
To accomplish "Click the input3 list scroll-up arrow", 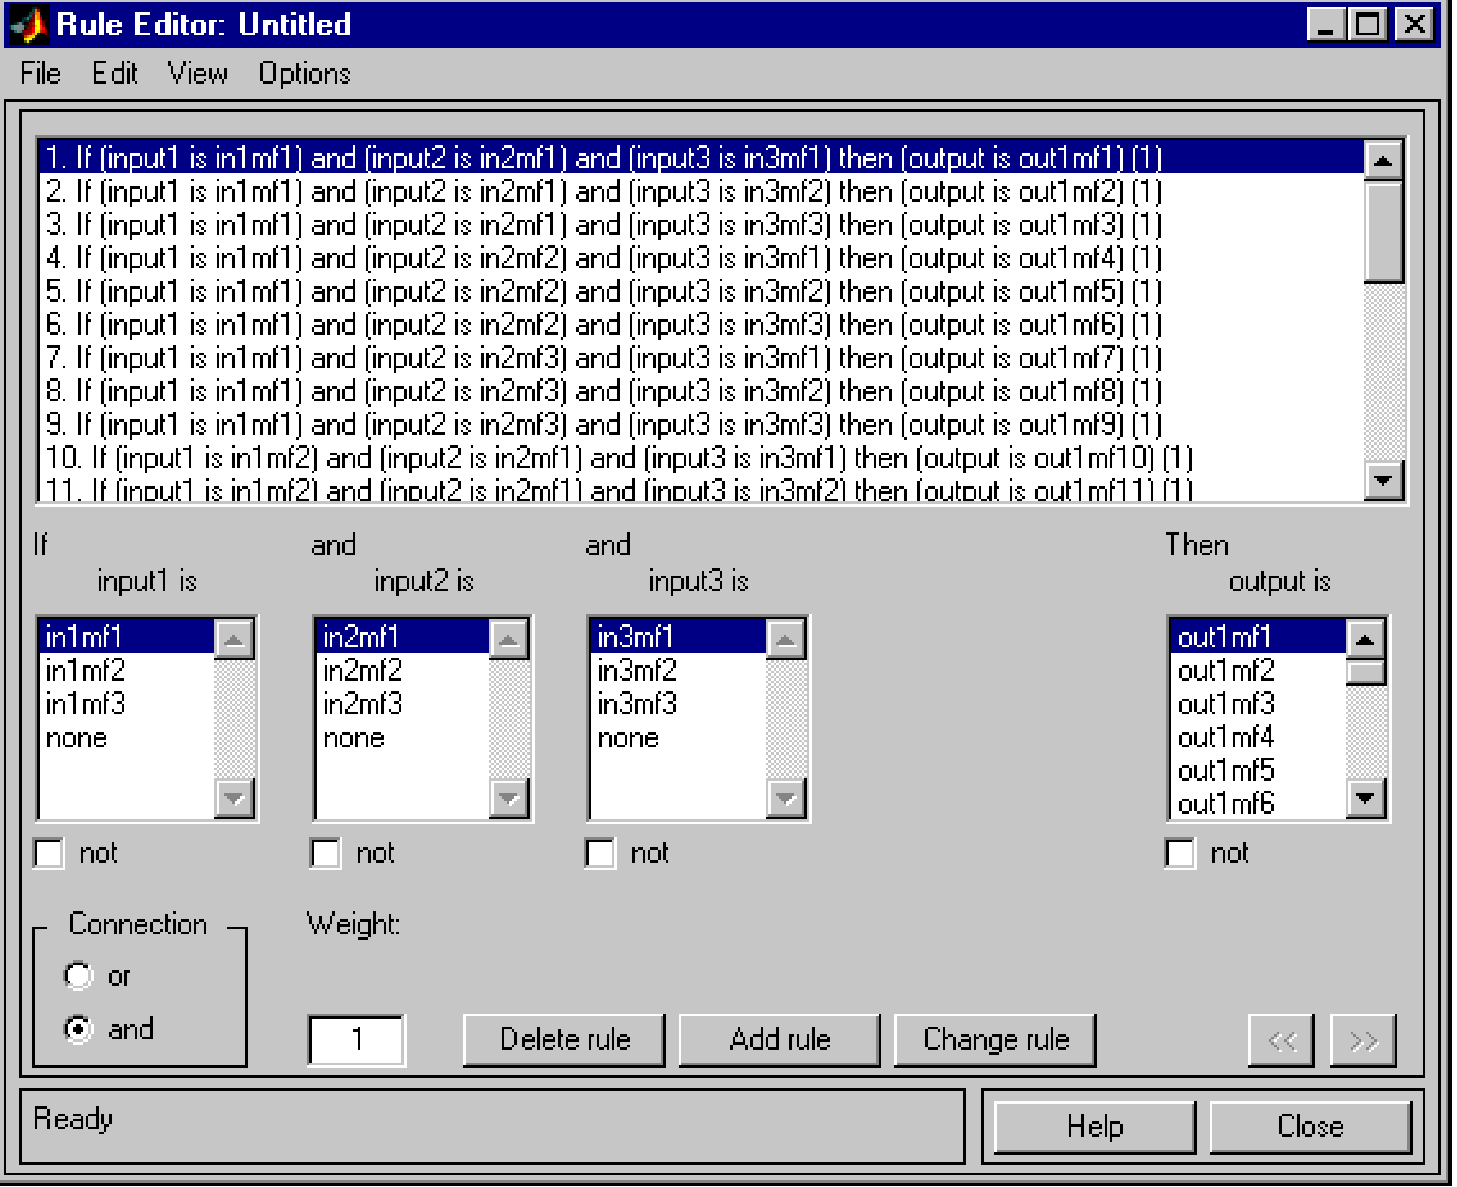I will click(786, 639).
